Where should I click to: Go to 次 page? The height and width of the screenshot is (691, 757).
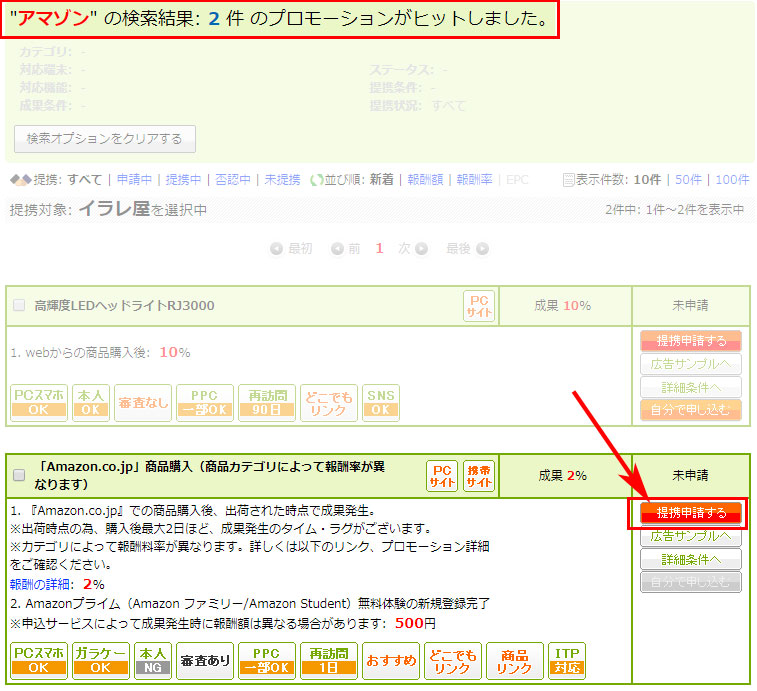pyautogui.click(x=413, y=249)
